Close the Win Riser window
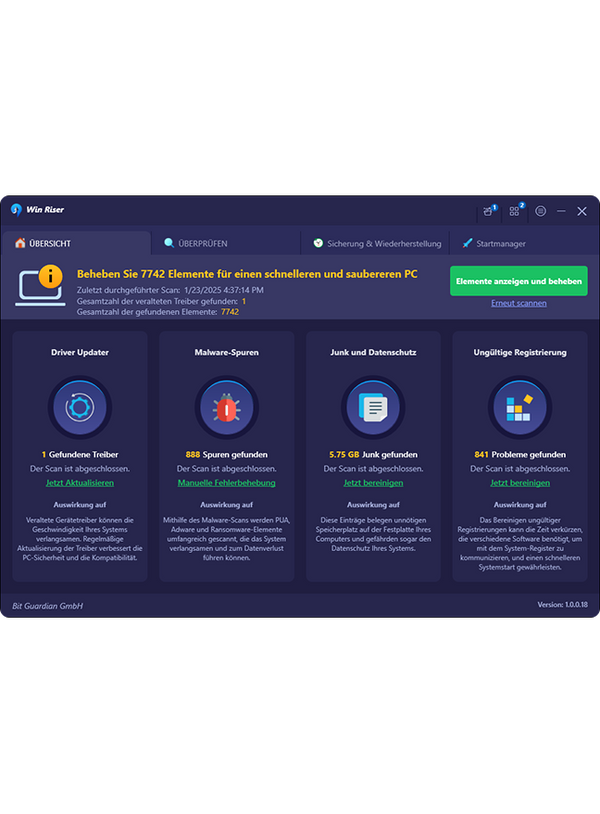Image resolution: width=600 pixels, height=814 pixels. point(582,211)
